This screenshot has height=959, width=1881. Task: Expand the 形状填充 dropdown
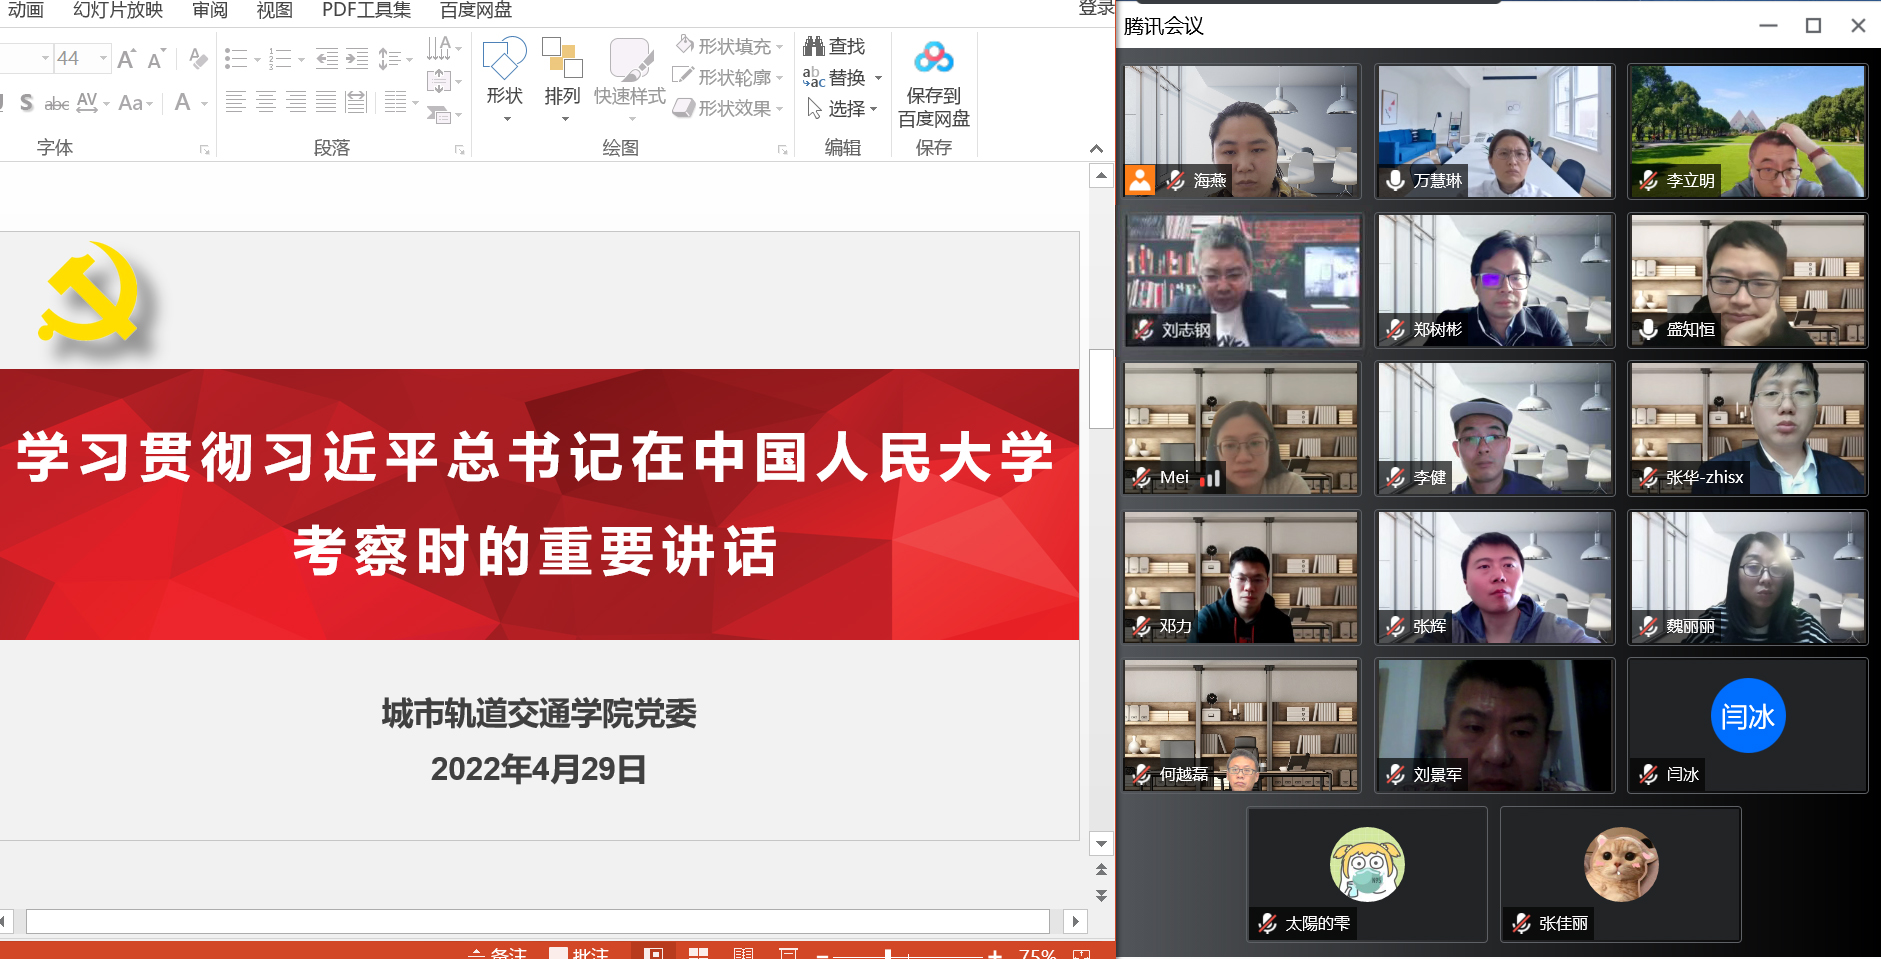click(780, 47)
